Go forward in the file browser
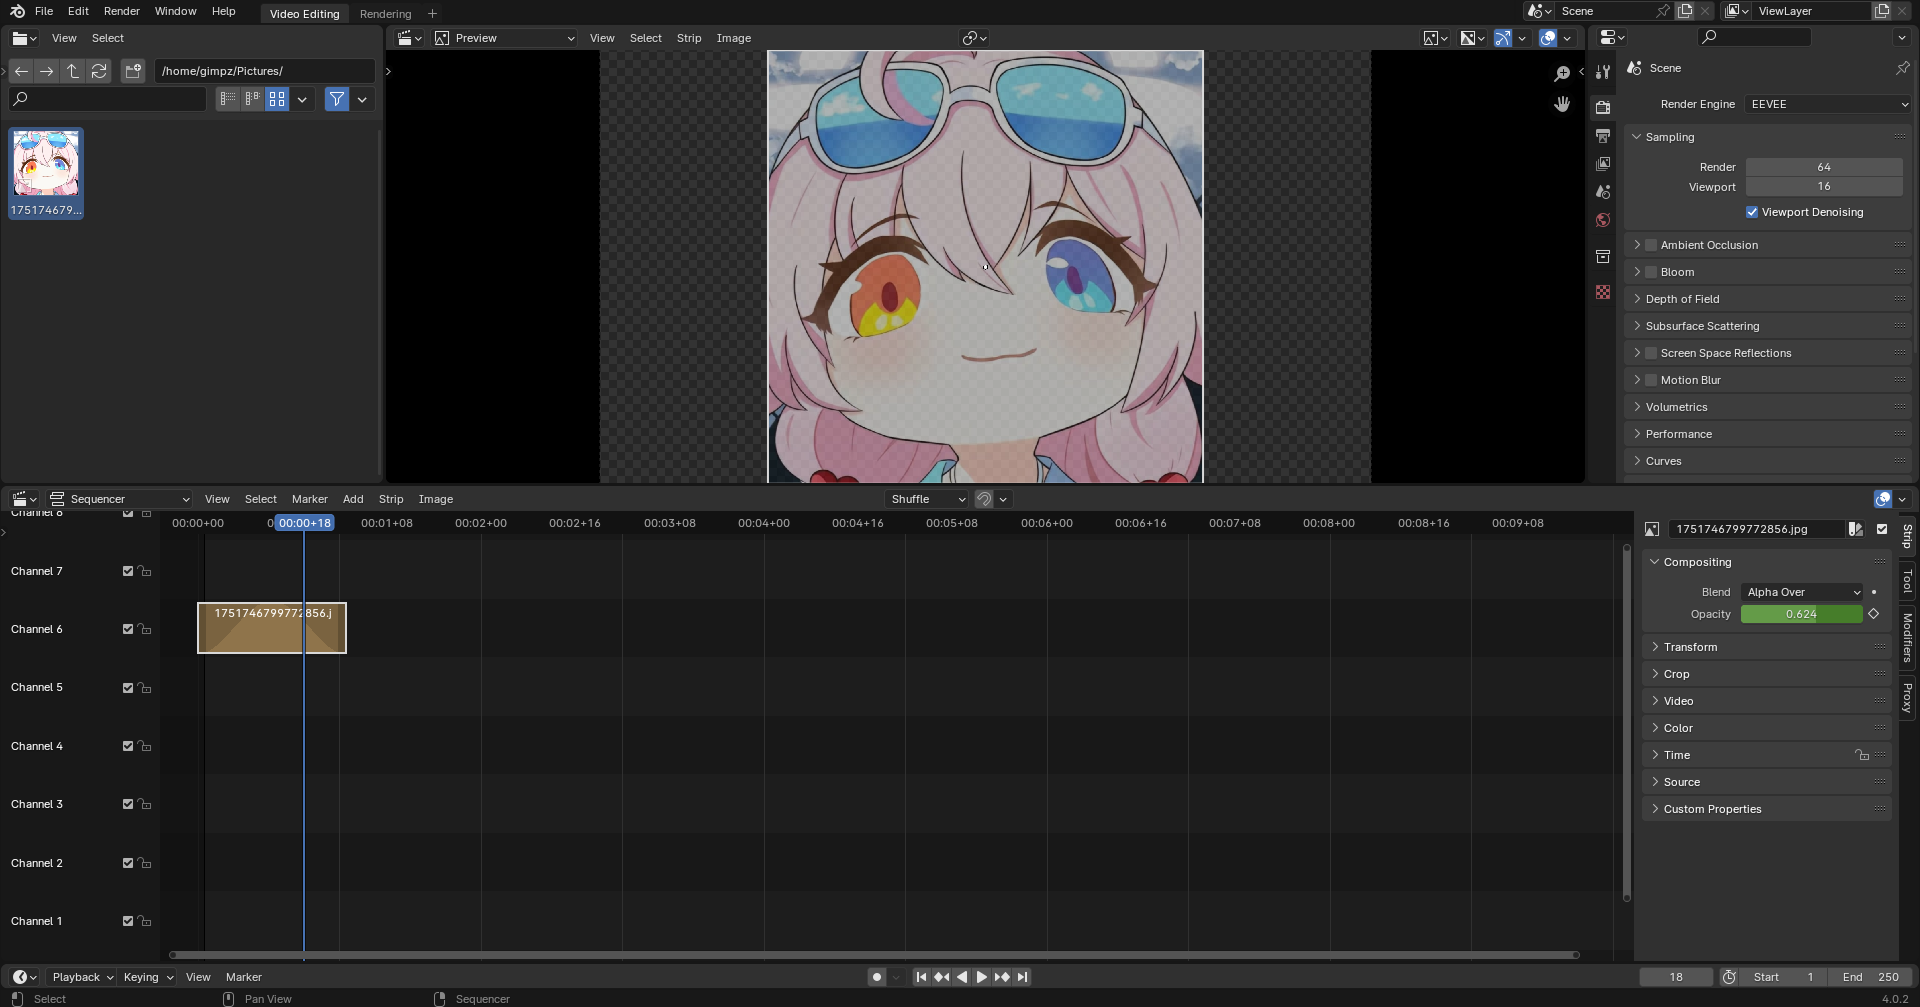The image size is (1920, 1007). point(46,71)
